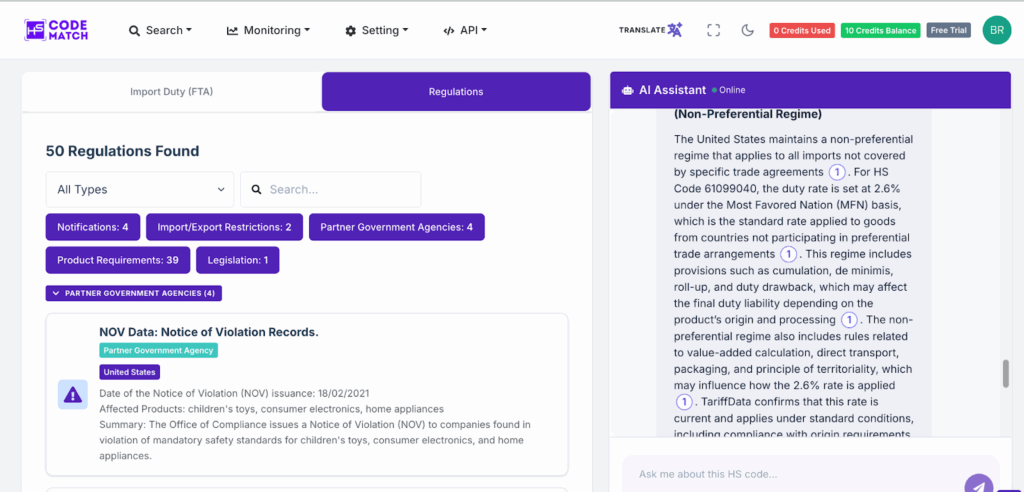Select the All Types filter dropdown
This screenshot has height=492, width=1024.
tap(140, 189)
